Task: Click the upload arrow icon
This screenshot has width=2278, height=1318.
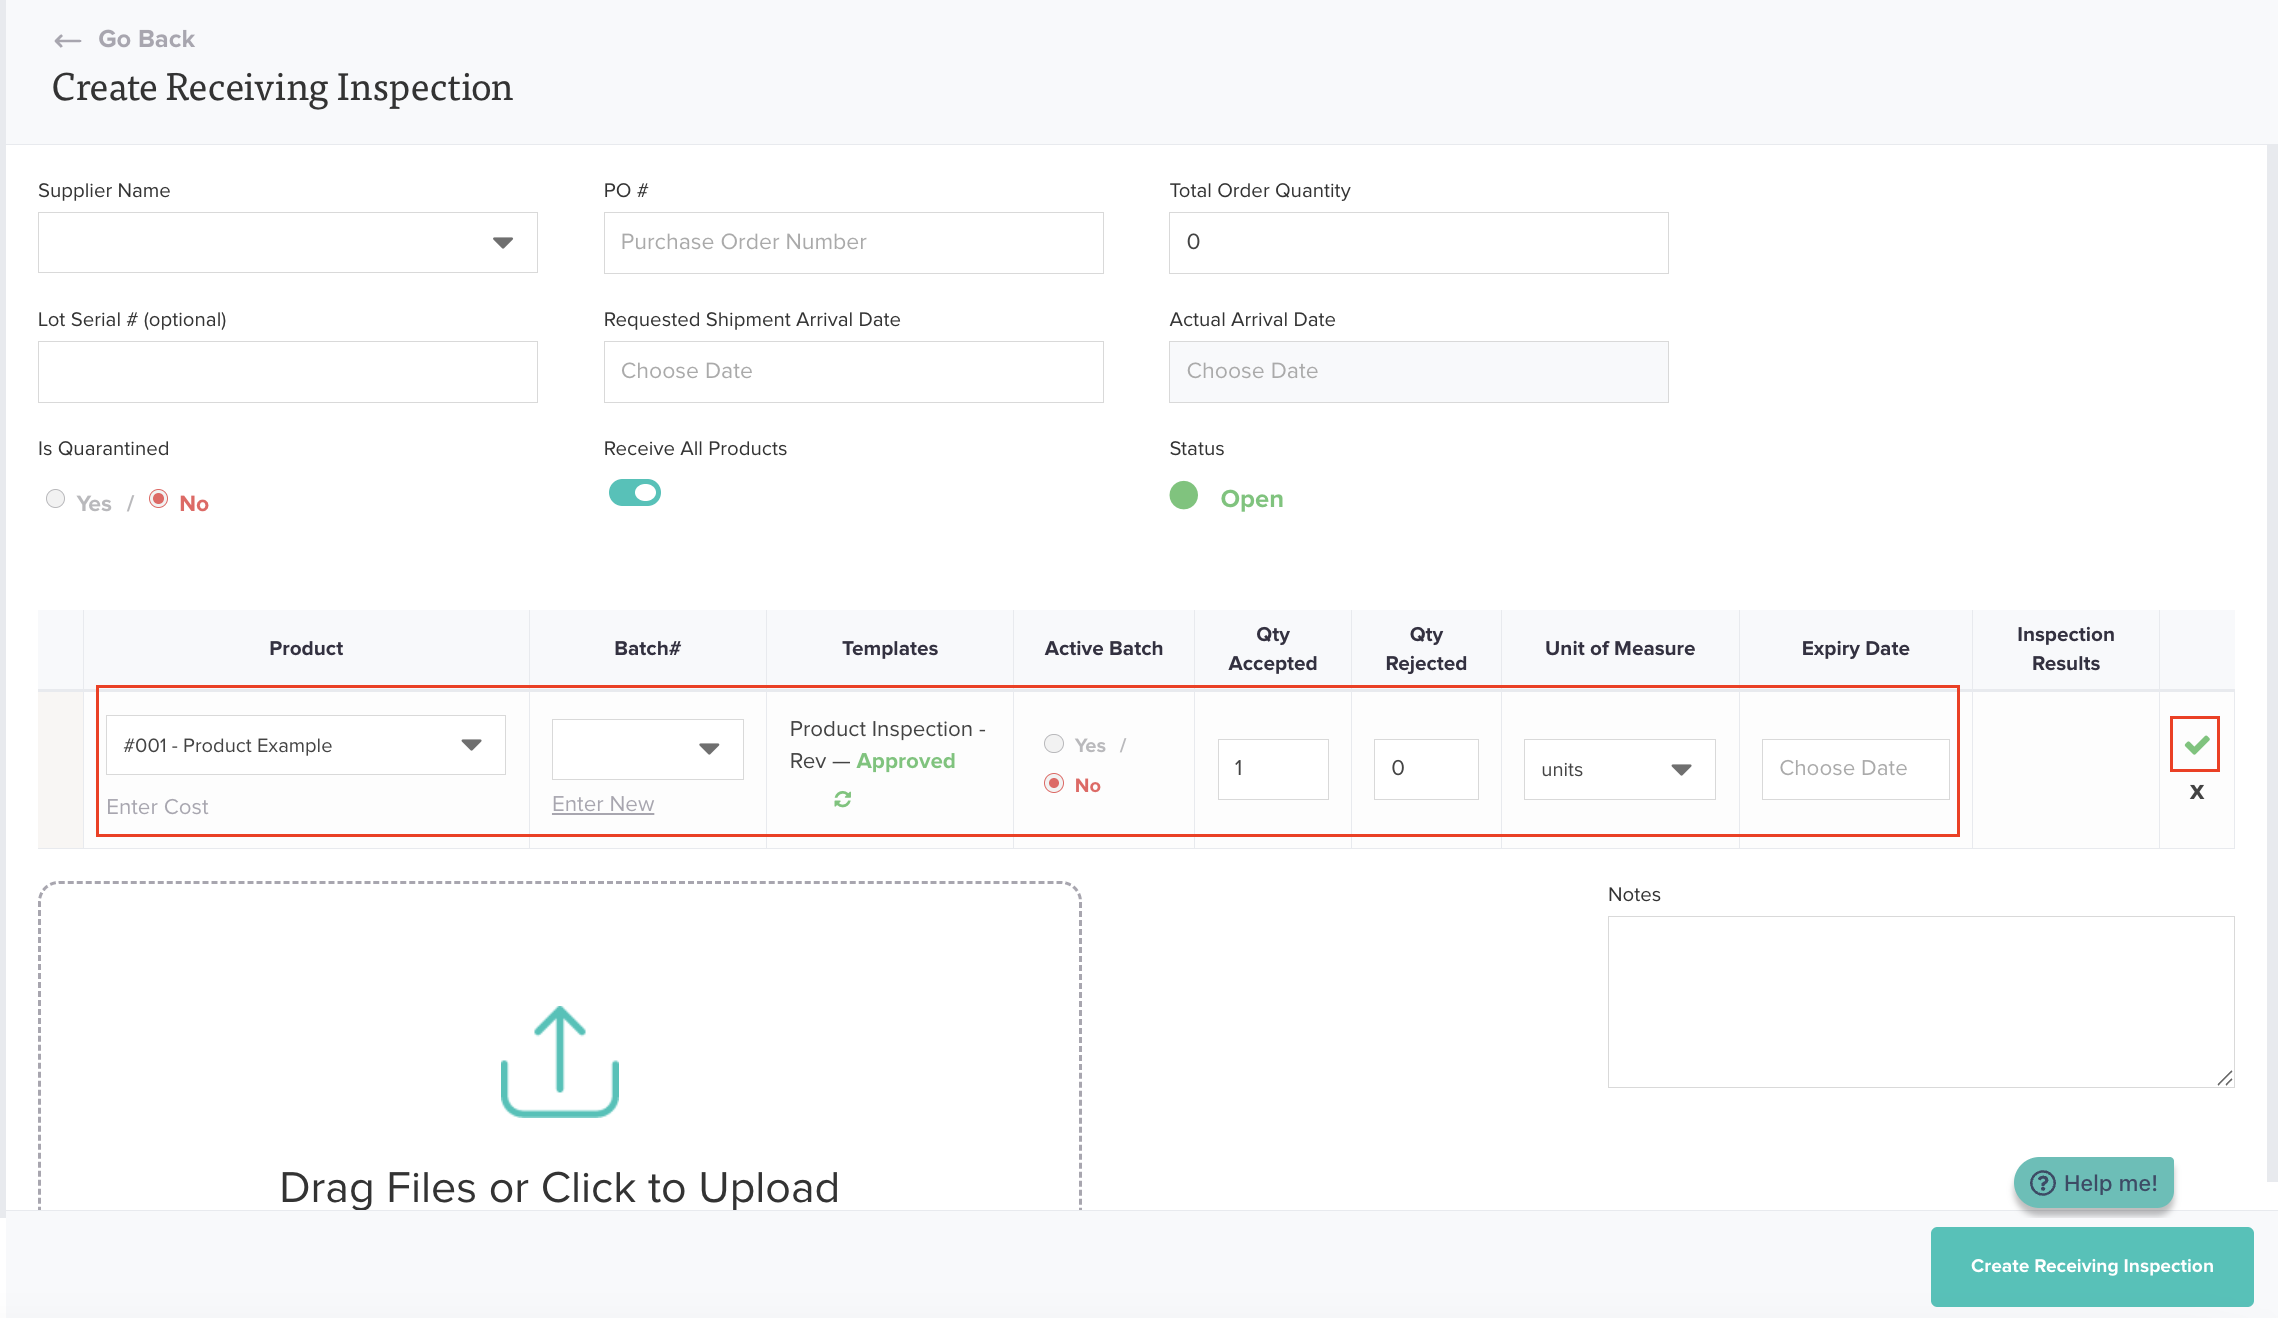Action: (559, 1061)
